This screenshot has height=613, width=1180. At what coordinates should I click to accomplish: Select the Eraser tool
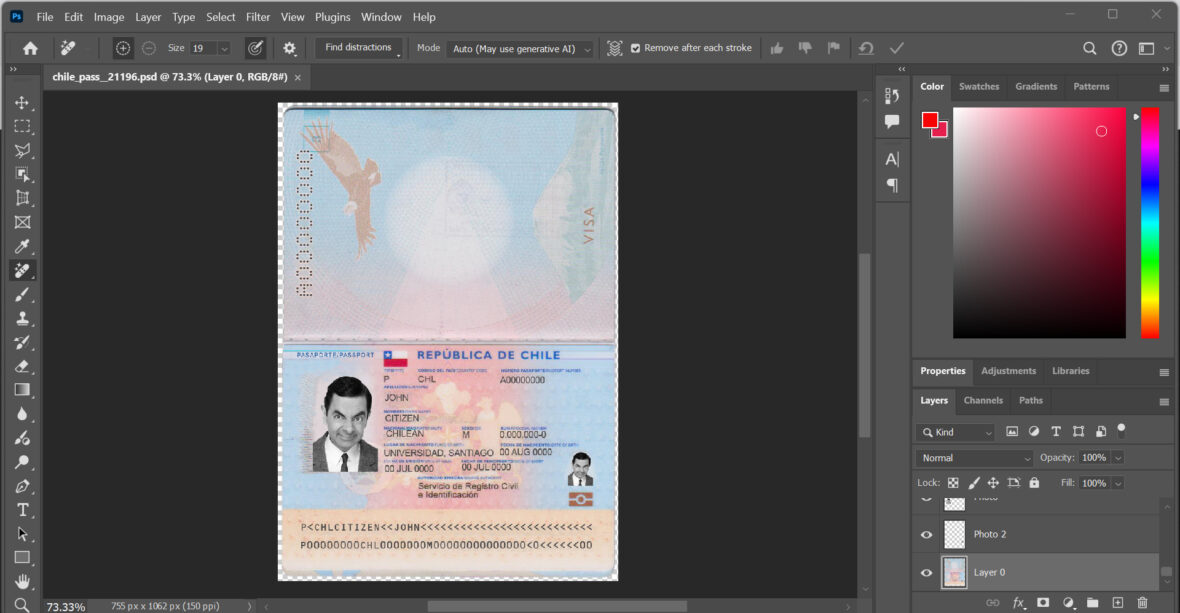pyautogui.click(x=22, y=366)
